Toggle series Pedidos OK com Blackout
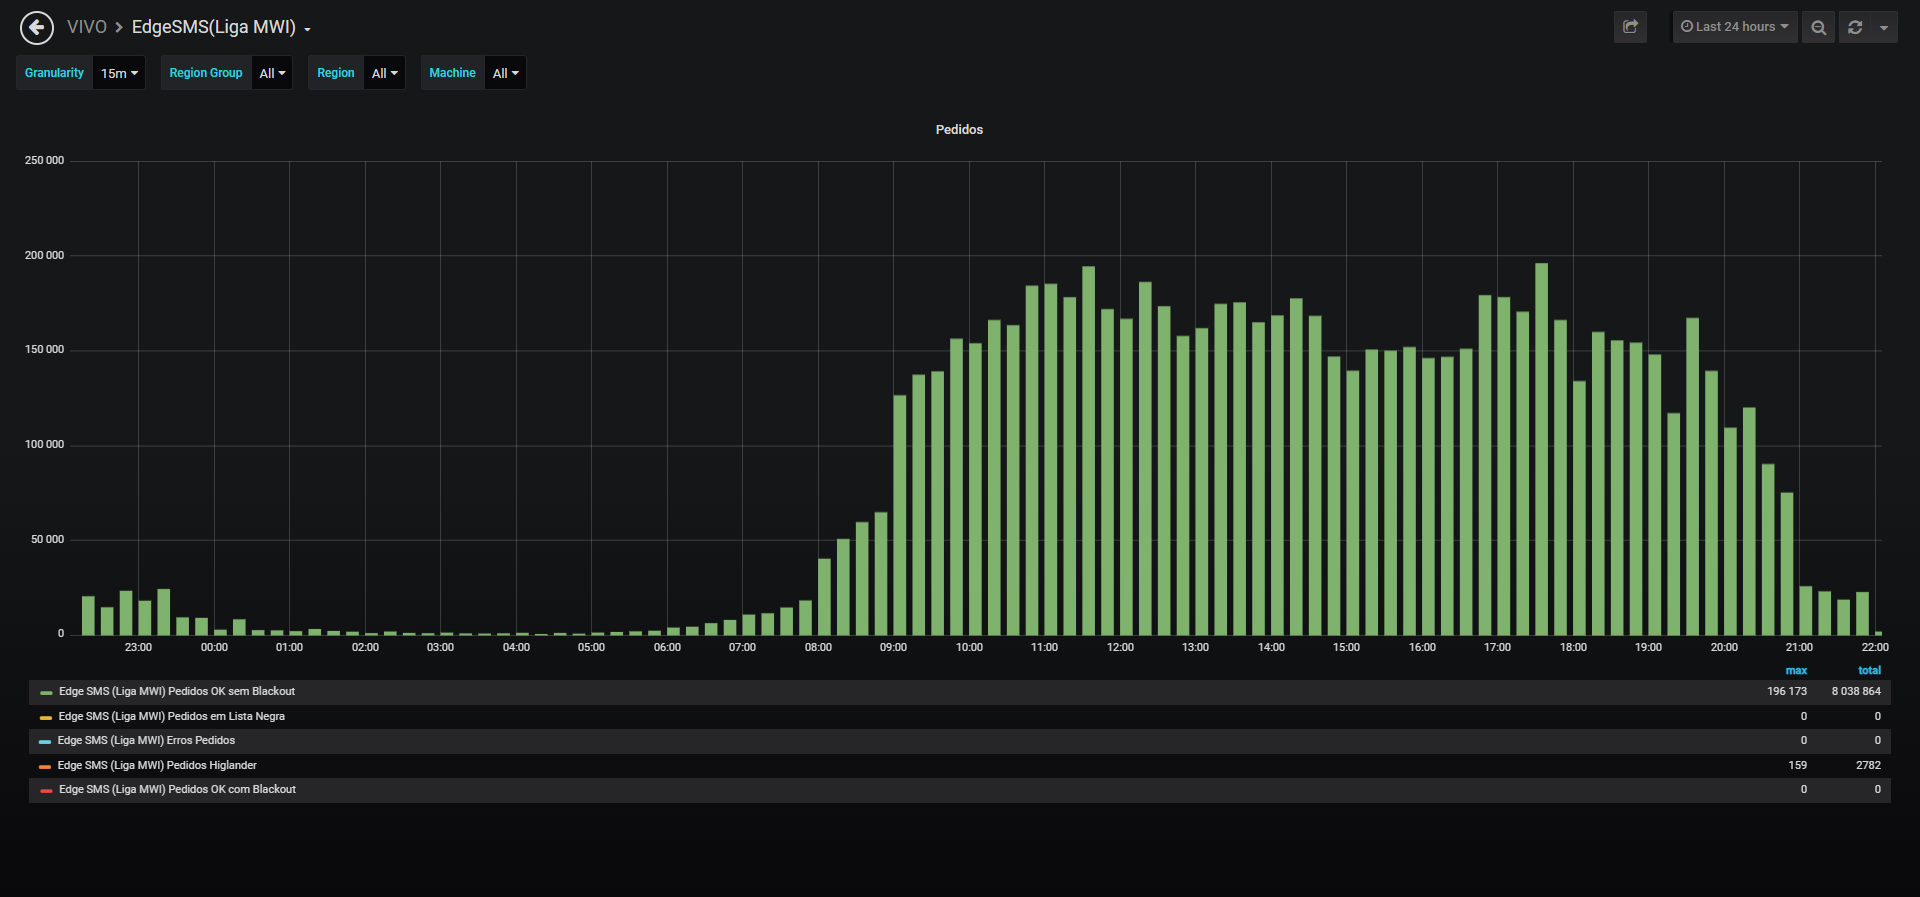The image size is (1920, 897). (177, 790)
